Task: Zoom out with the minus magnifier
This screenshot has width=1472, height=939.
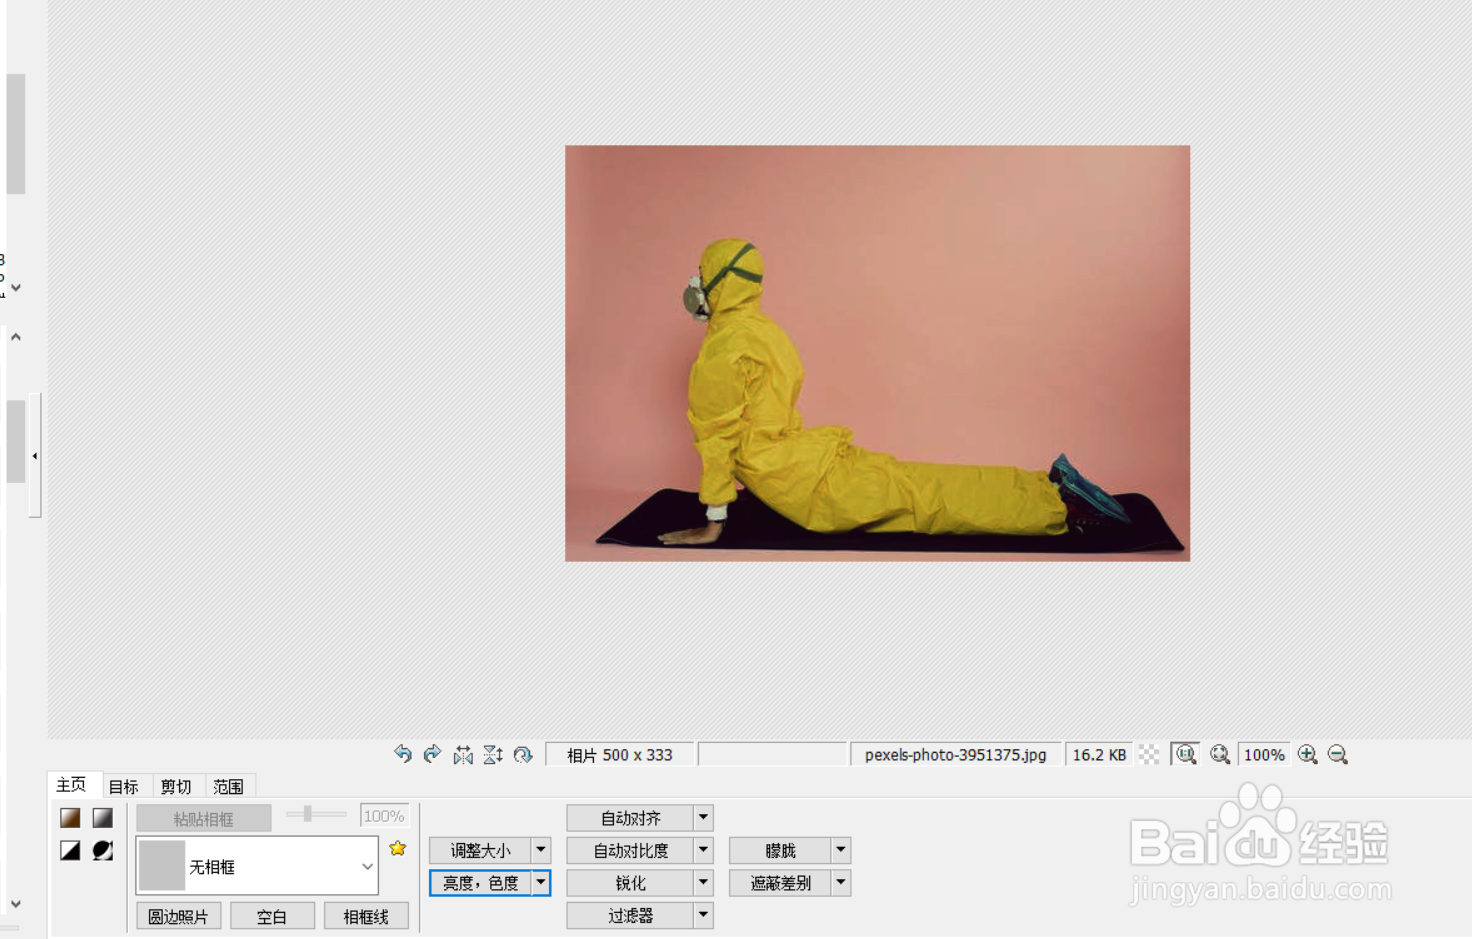Action: 1338,755
